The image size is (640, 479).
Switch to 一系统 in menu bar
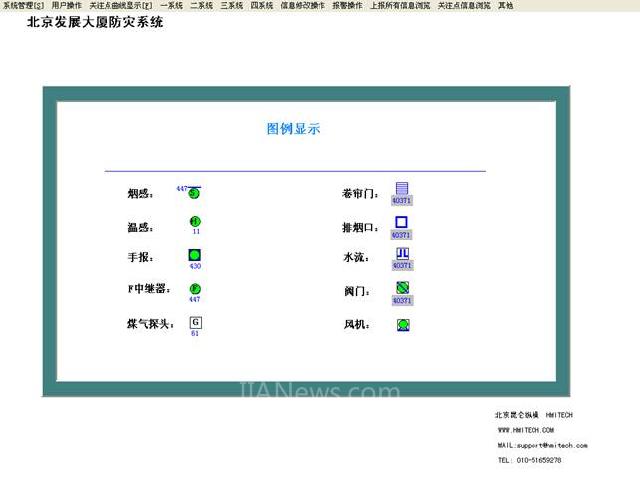point(171,6)
